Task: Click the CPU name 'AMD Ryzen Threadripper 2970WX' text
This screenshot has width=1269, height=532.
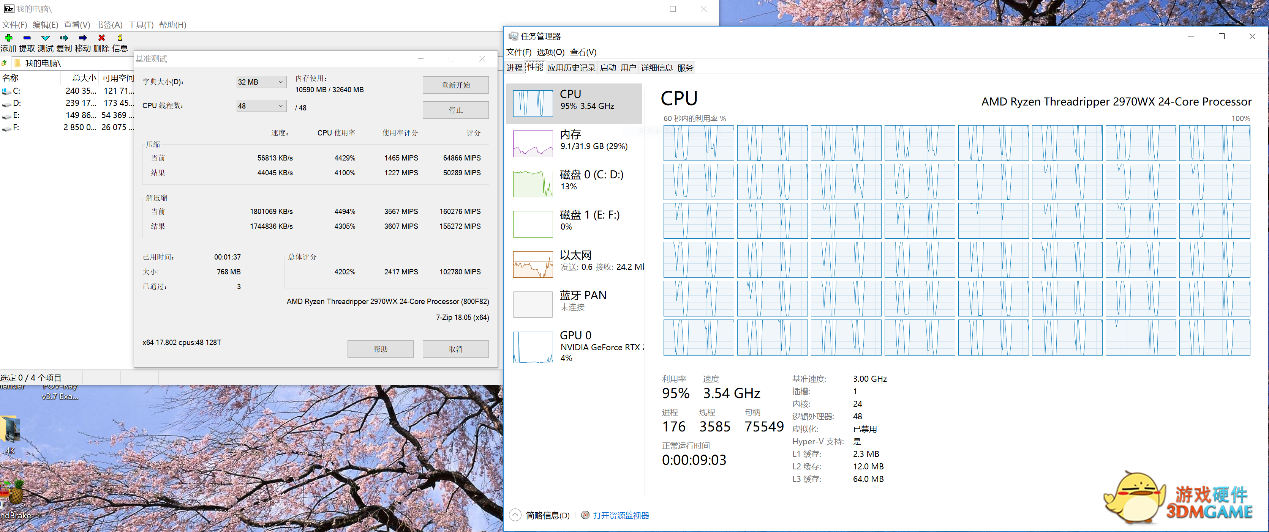Action: click(x=1116, y=101)
